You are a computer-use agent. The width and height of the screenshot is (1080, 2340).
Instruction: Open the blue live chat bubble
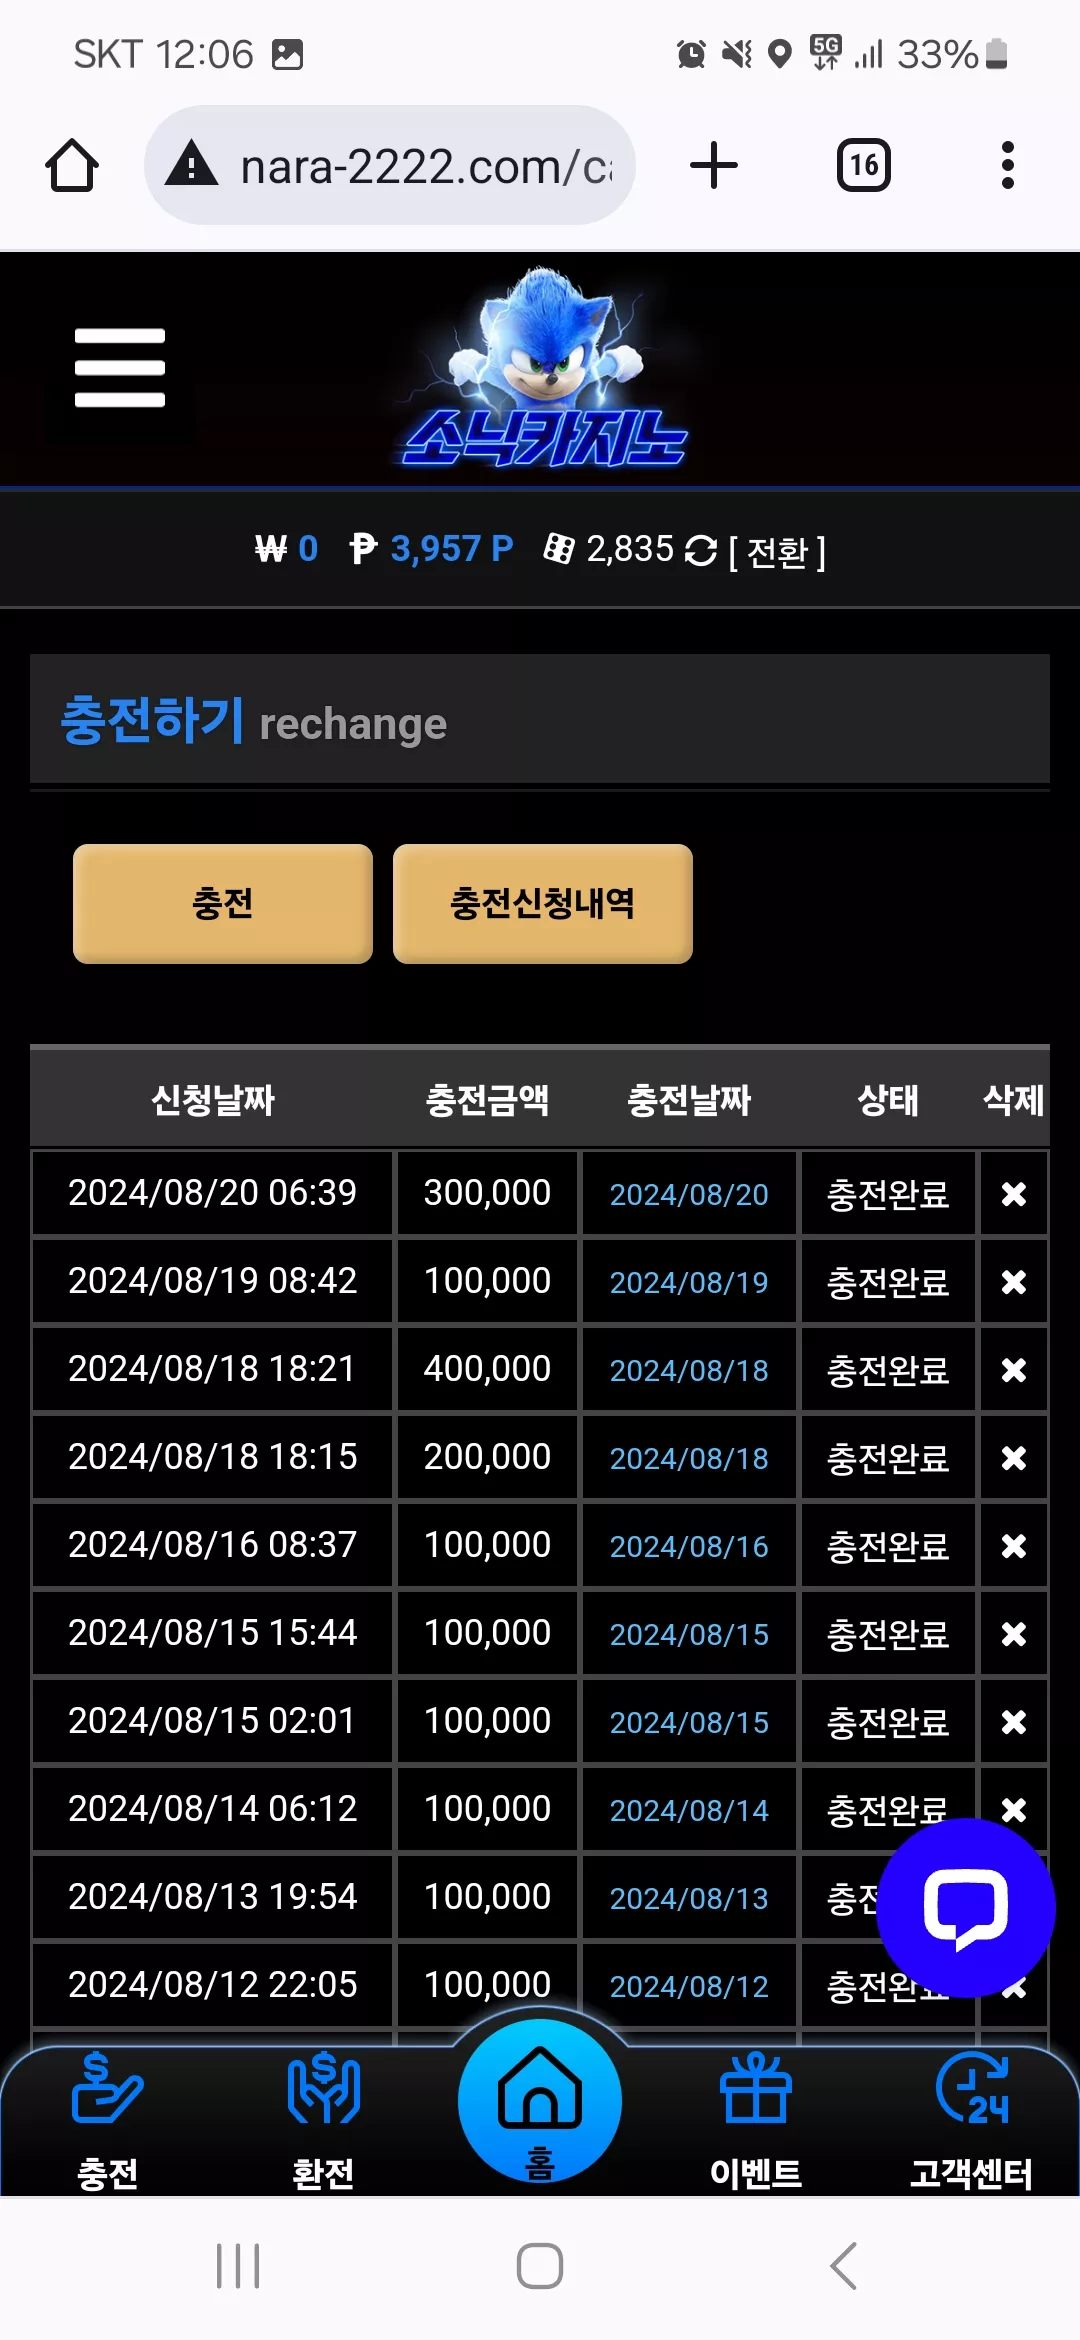pos(965,1908)
